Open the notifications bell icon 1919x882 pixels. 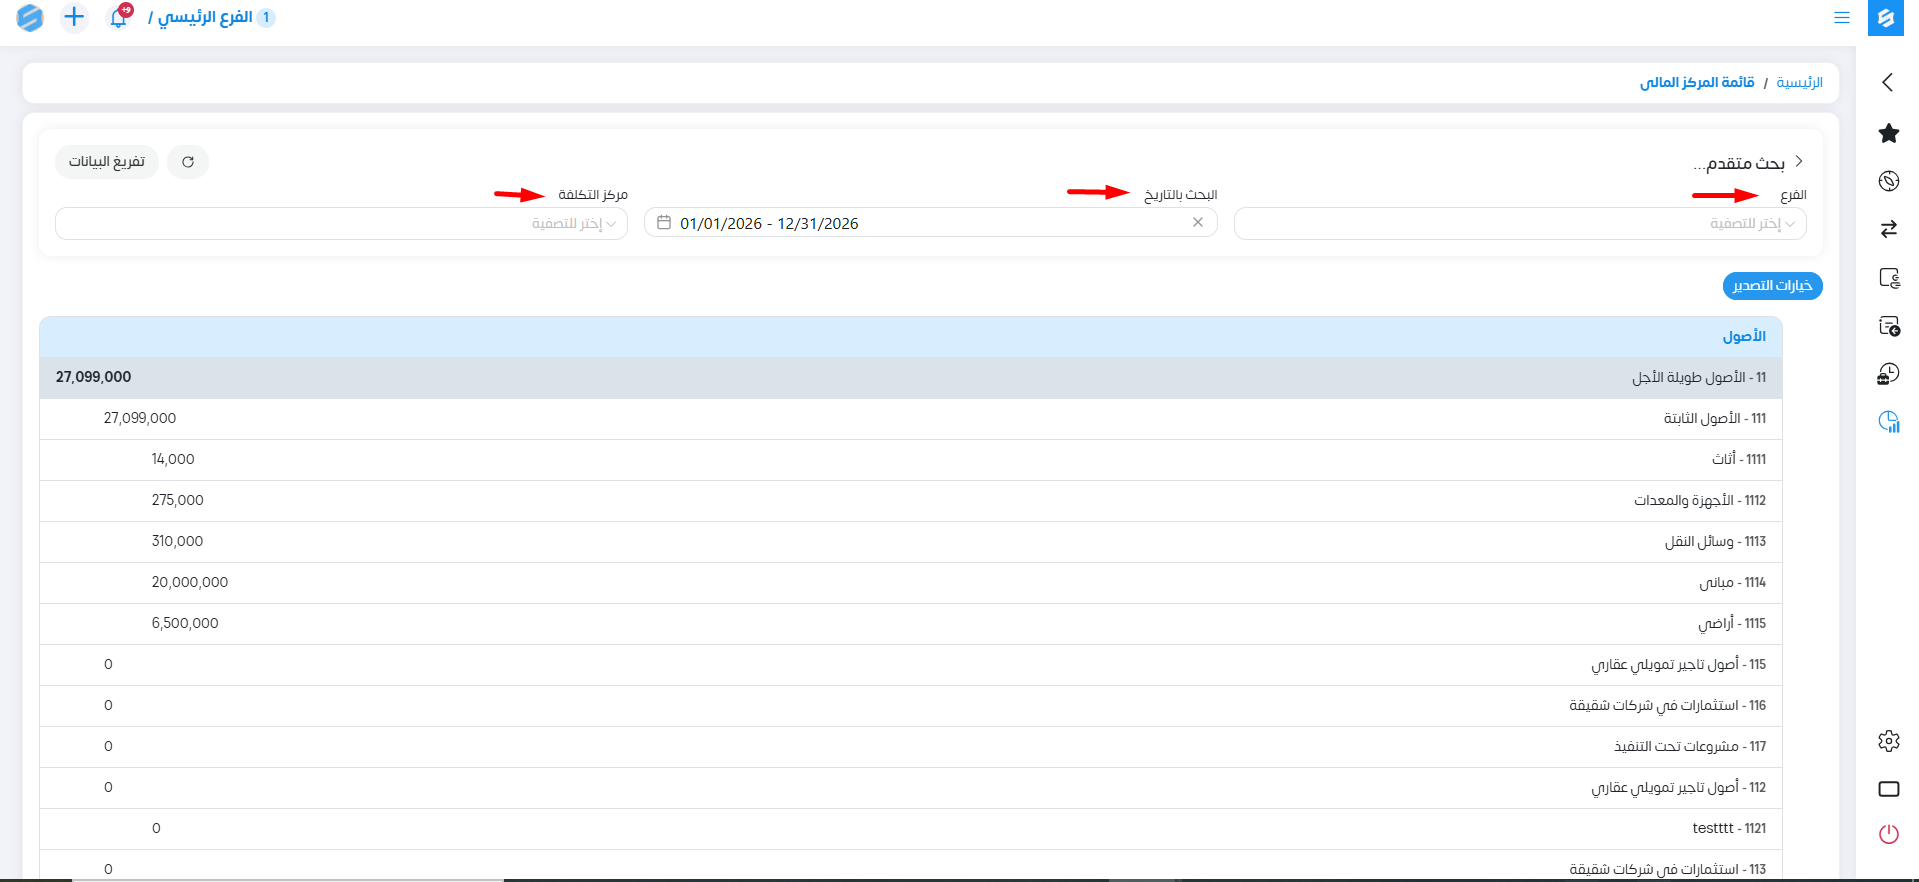tap(119, 17)
